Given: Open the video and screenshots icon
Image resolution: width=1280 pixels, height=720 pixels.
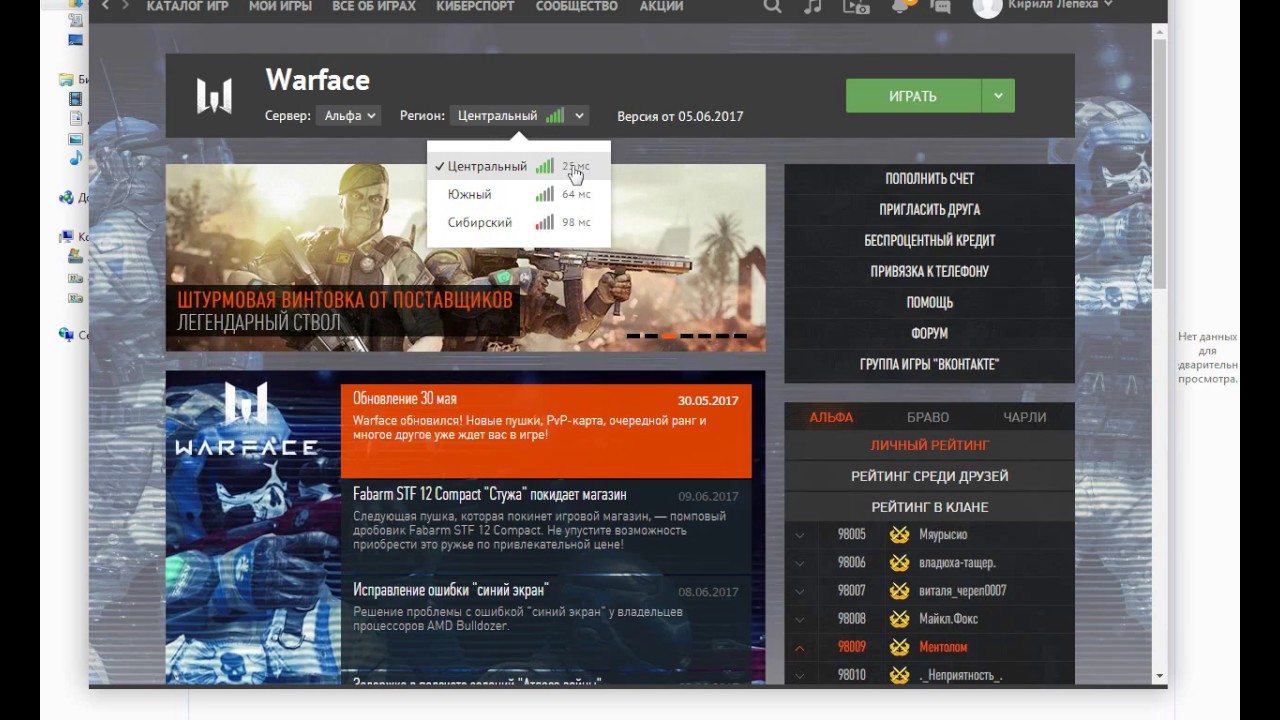Looking at the screenshot, I should (x=856, y=6).
